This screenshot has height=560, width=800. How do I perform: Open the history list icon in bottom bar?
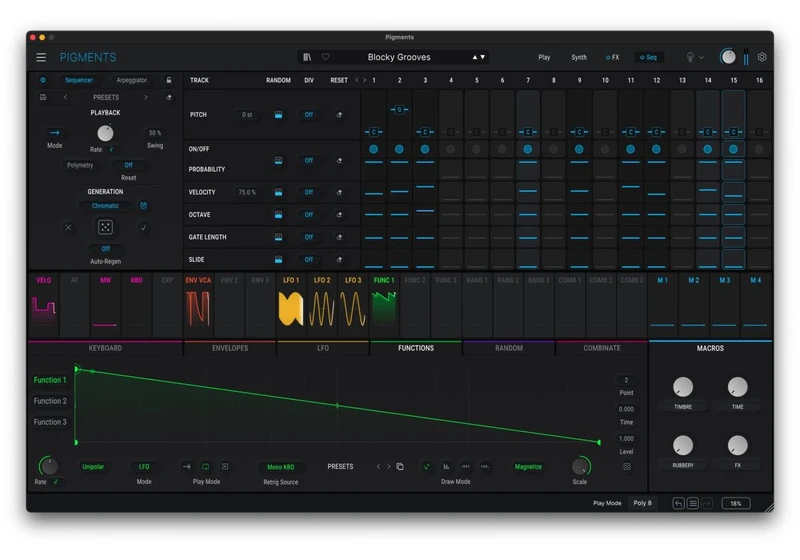tap(692, 503)
